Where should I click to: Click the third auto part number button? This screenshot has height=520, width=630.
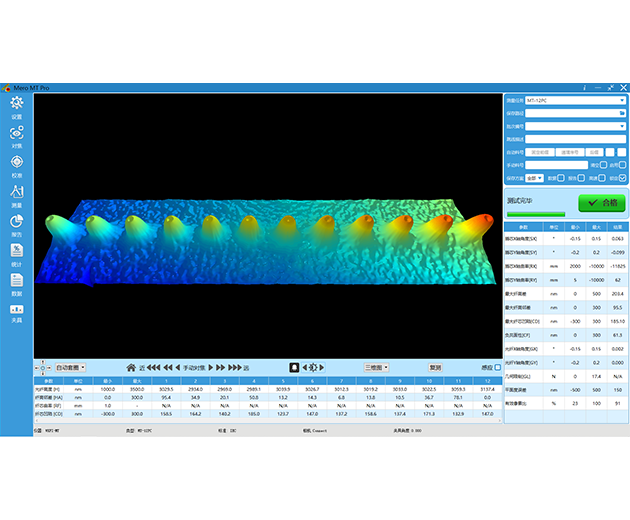(594, 152)
